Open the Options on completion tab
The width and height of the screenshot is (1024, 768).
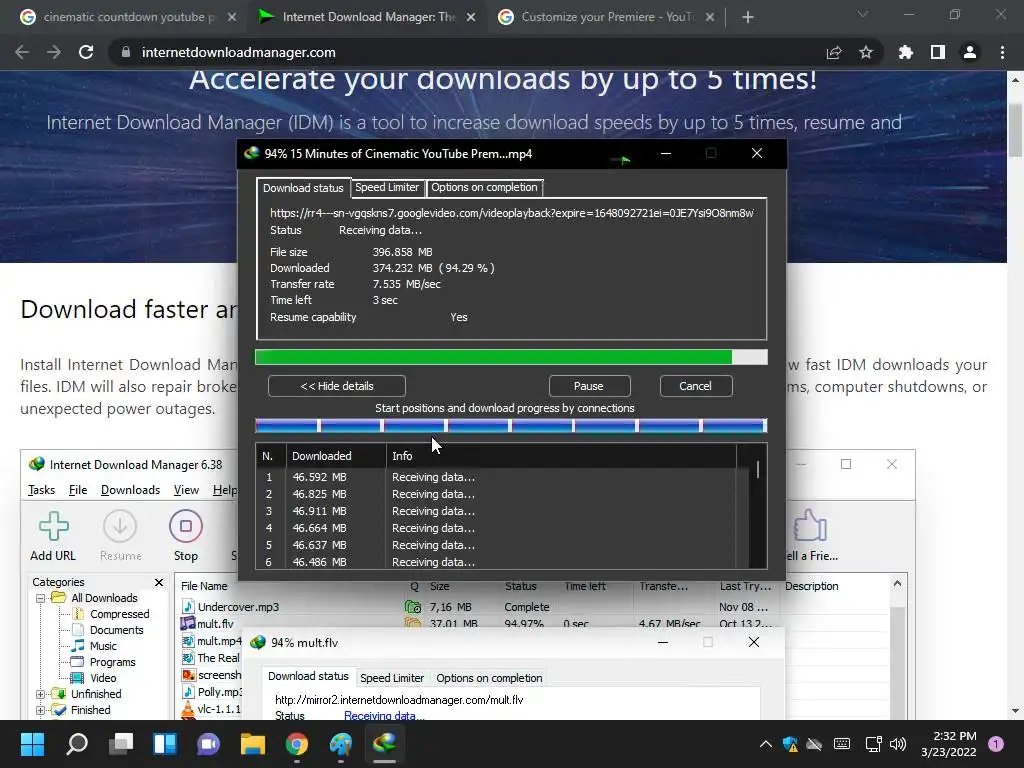(x=484, y=187)
